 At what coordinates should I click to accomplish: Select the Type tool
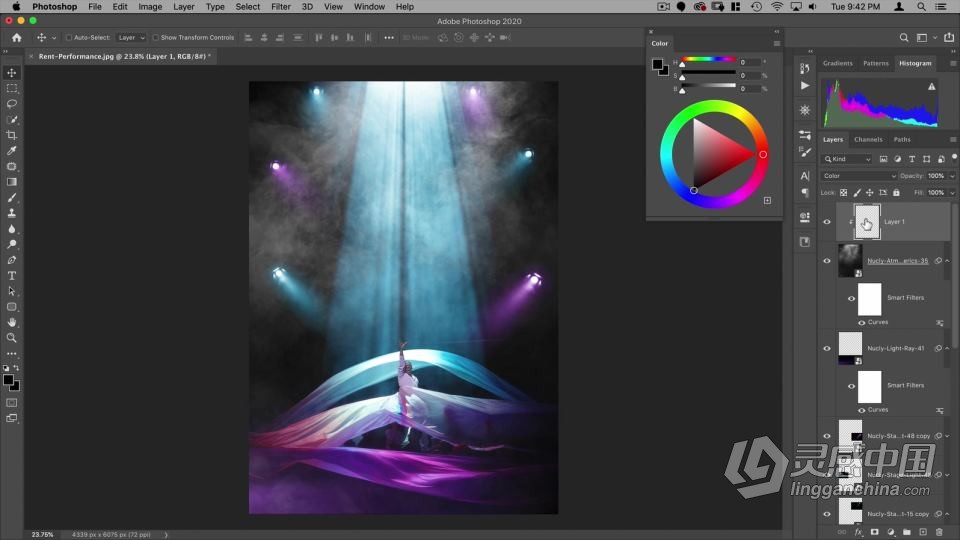click(12, 276)
